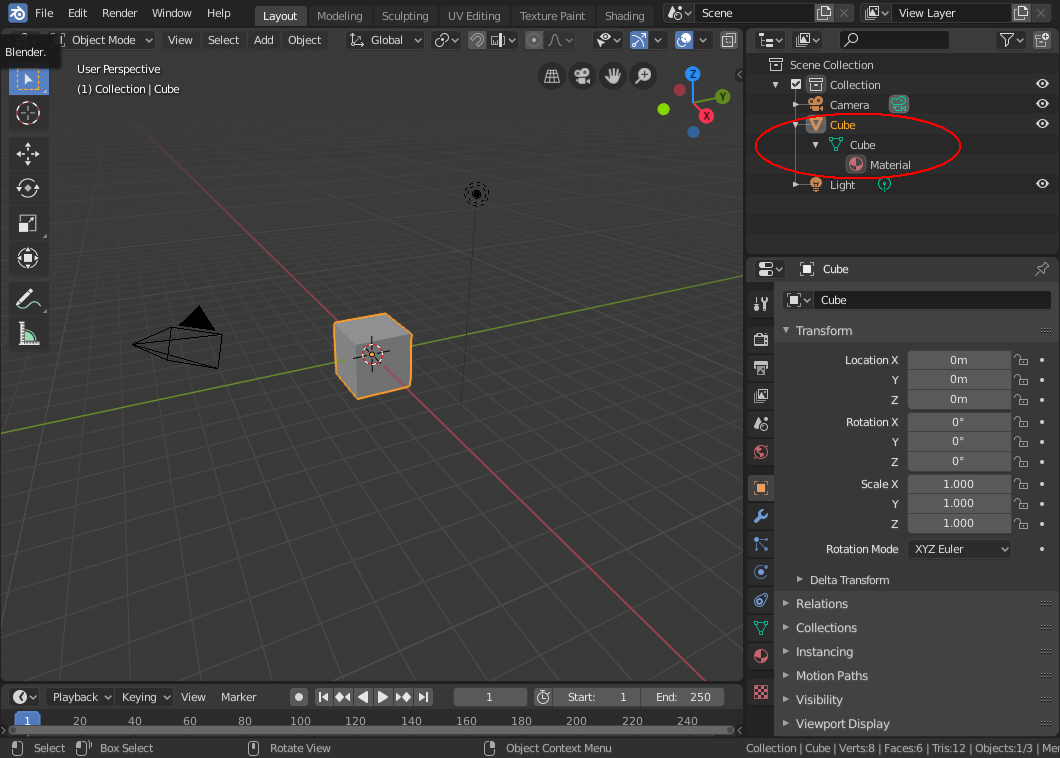This screenshot has width=1060, height=758.
Task: Open the Physics properties tab
Action: tap(761, 572)
